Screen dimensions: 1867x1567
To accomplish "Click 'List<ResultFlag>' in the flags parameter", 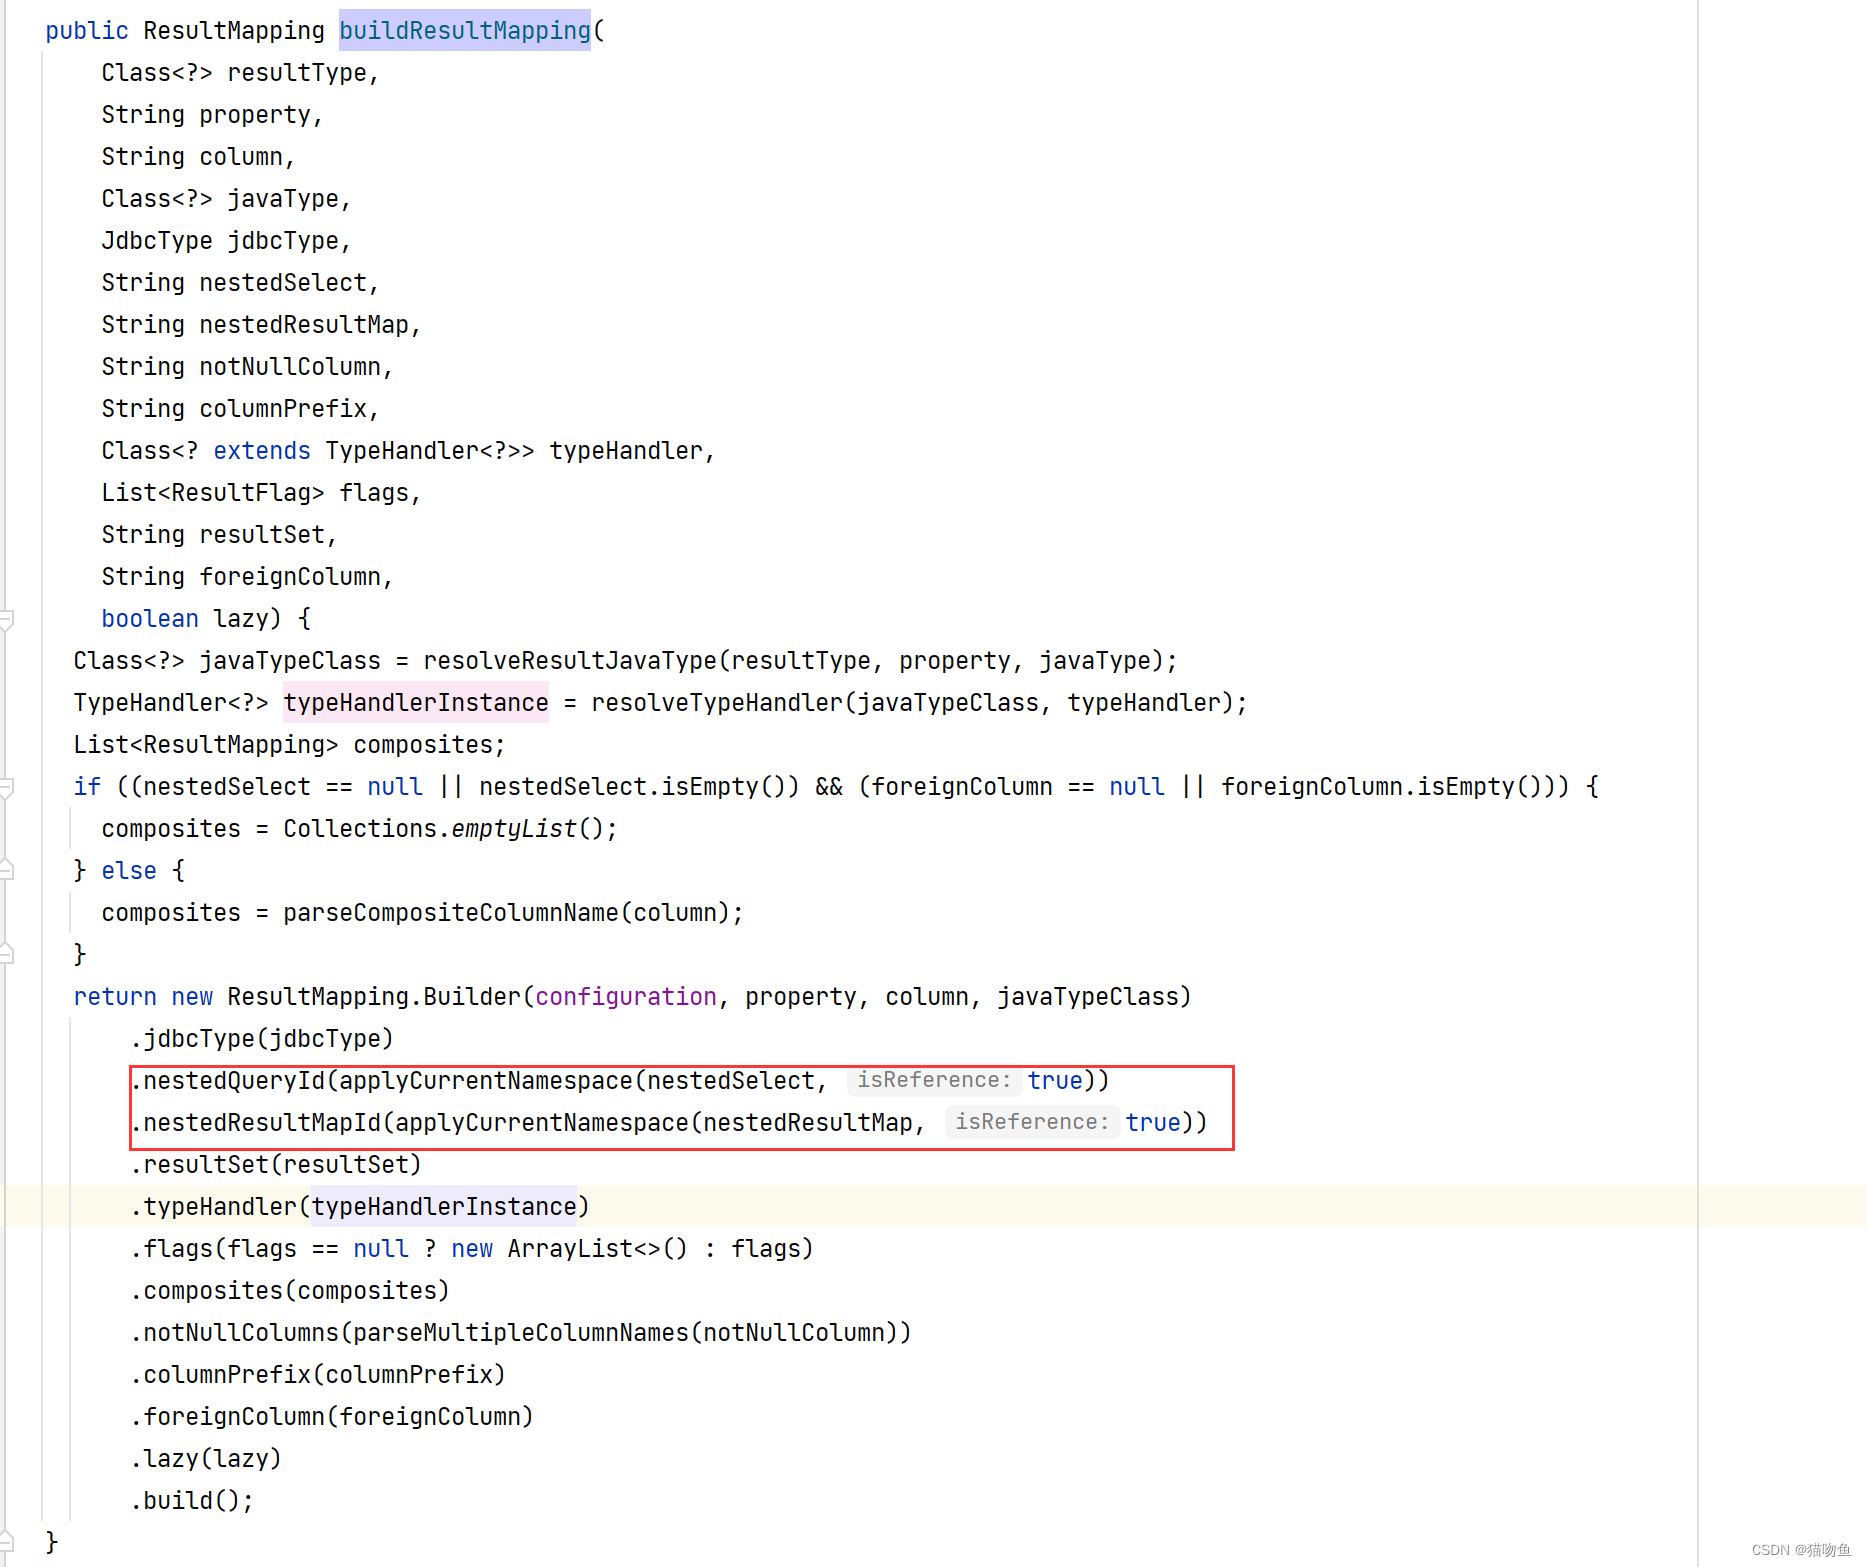I will pos(213,493).
